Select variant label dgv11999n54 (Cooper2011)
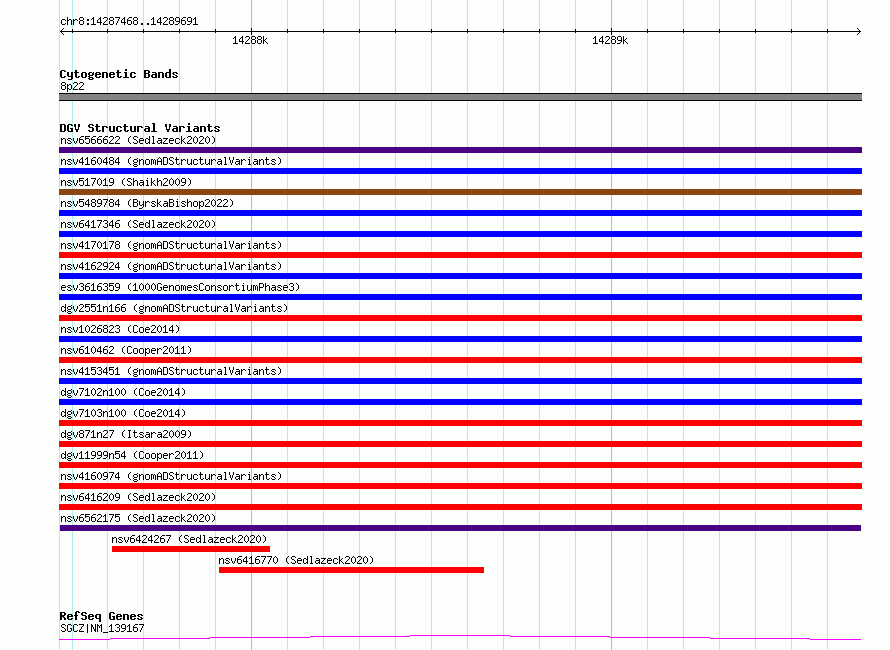Viewport: 890px width, 650px height. pos(132,455)
